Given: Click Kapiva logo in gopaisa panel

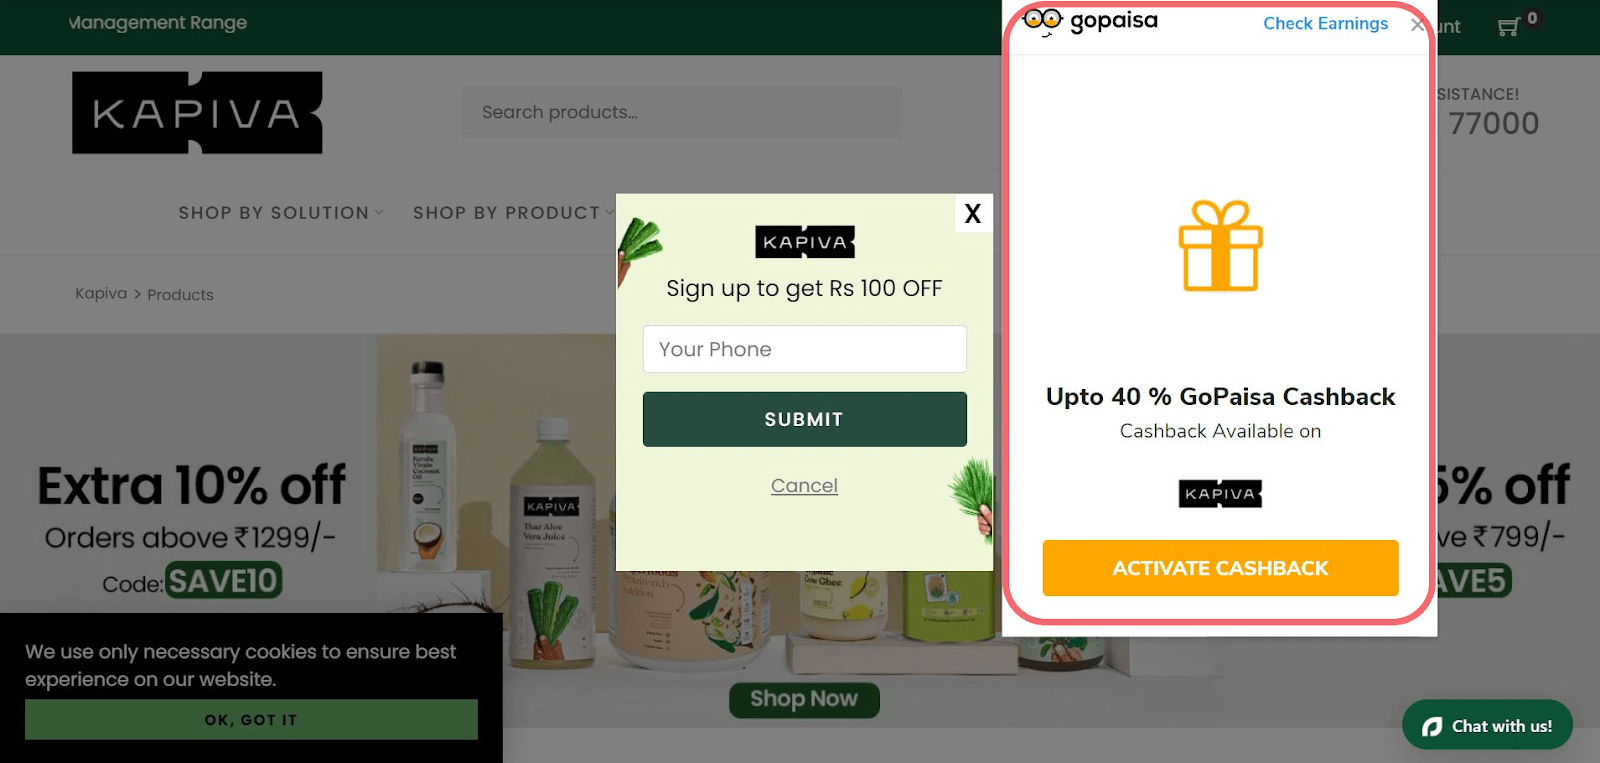Looking at the screenshot, I should (x=1220, y=494).
